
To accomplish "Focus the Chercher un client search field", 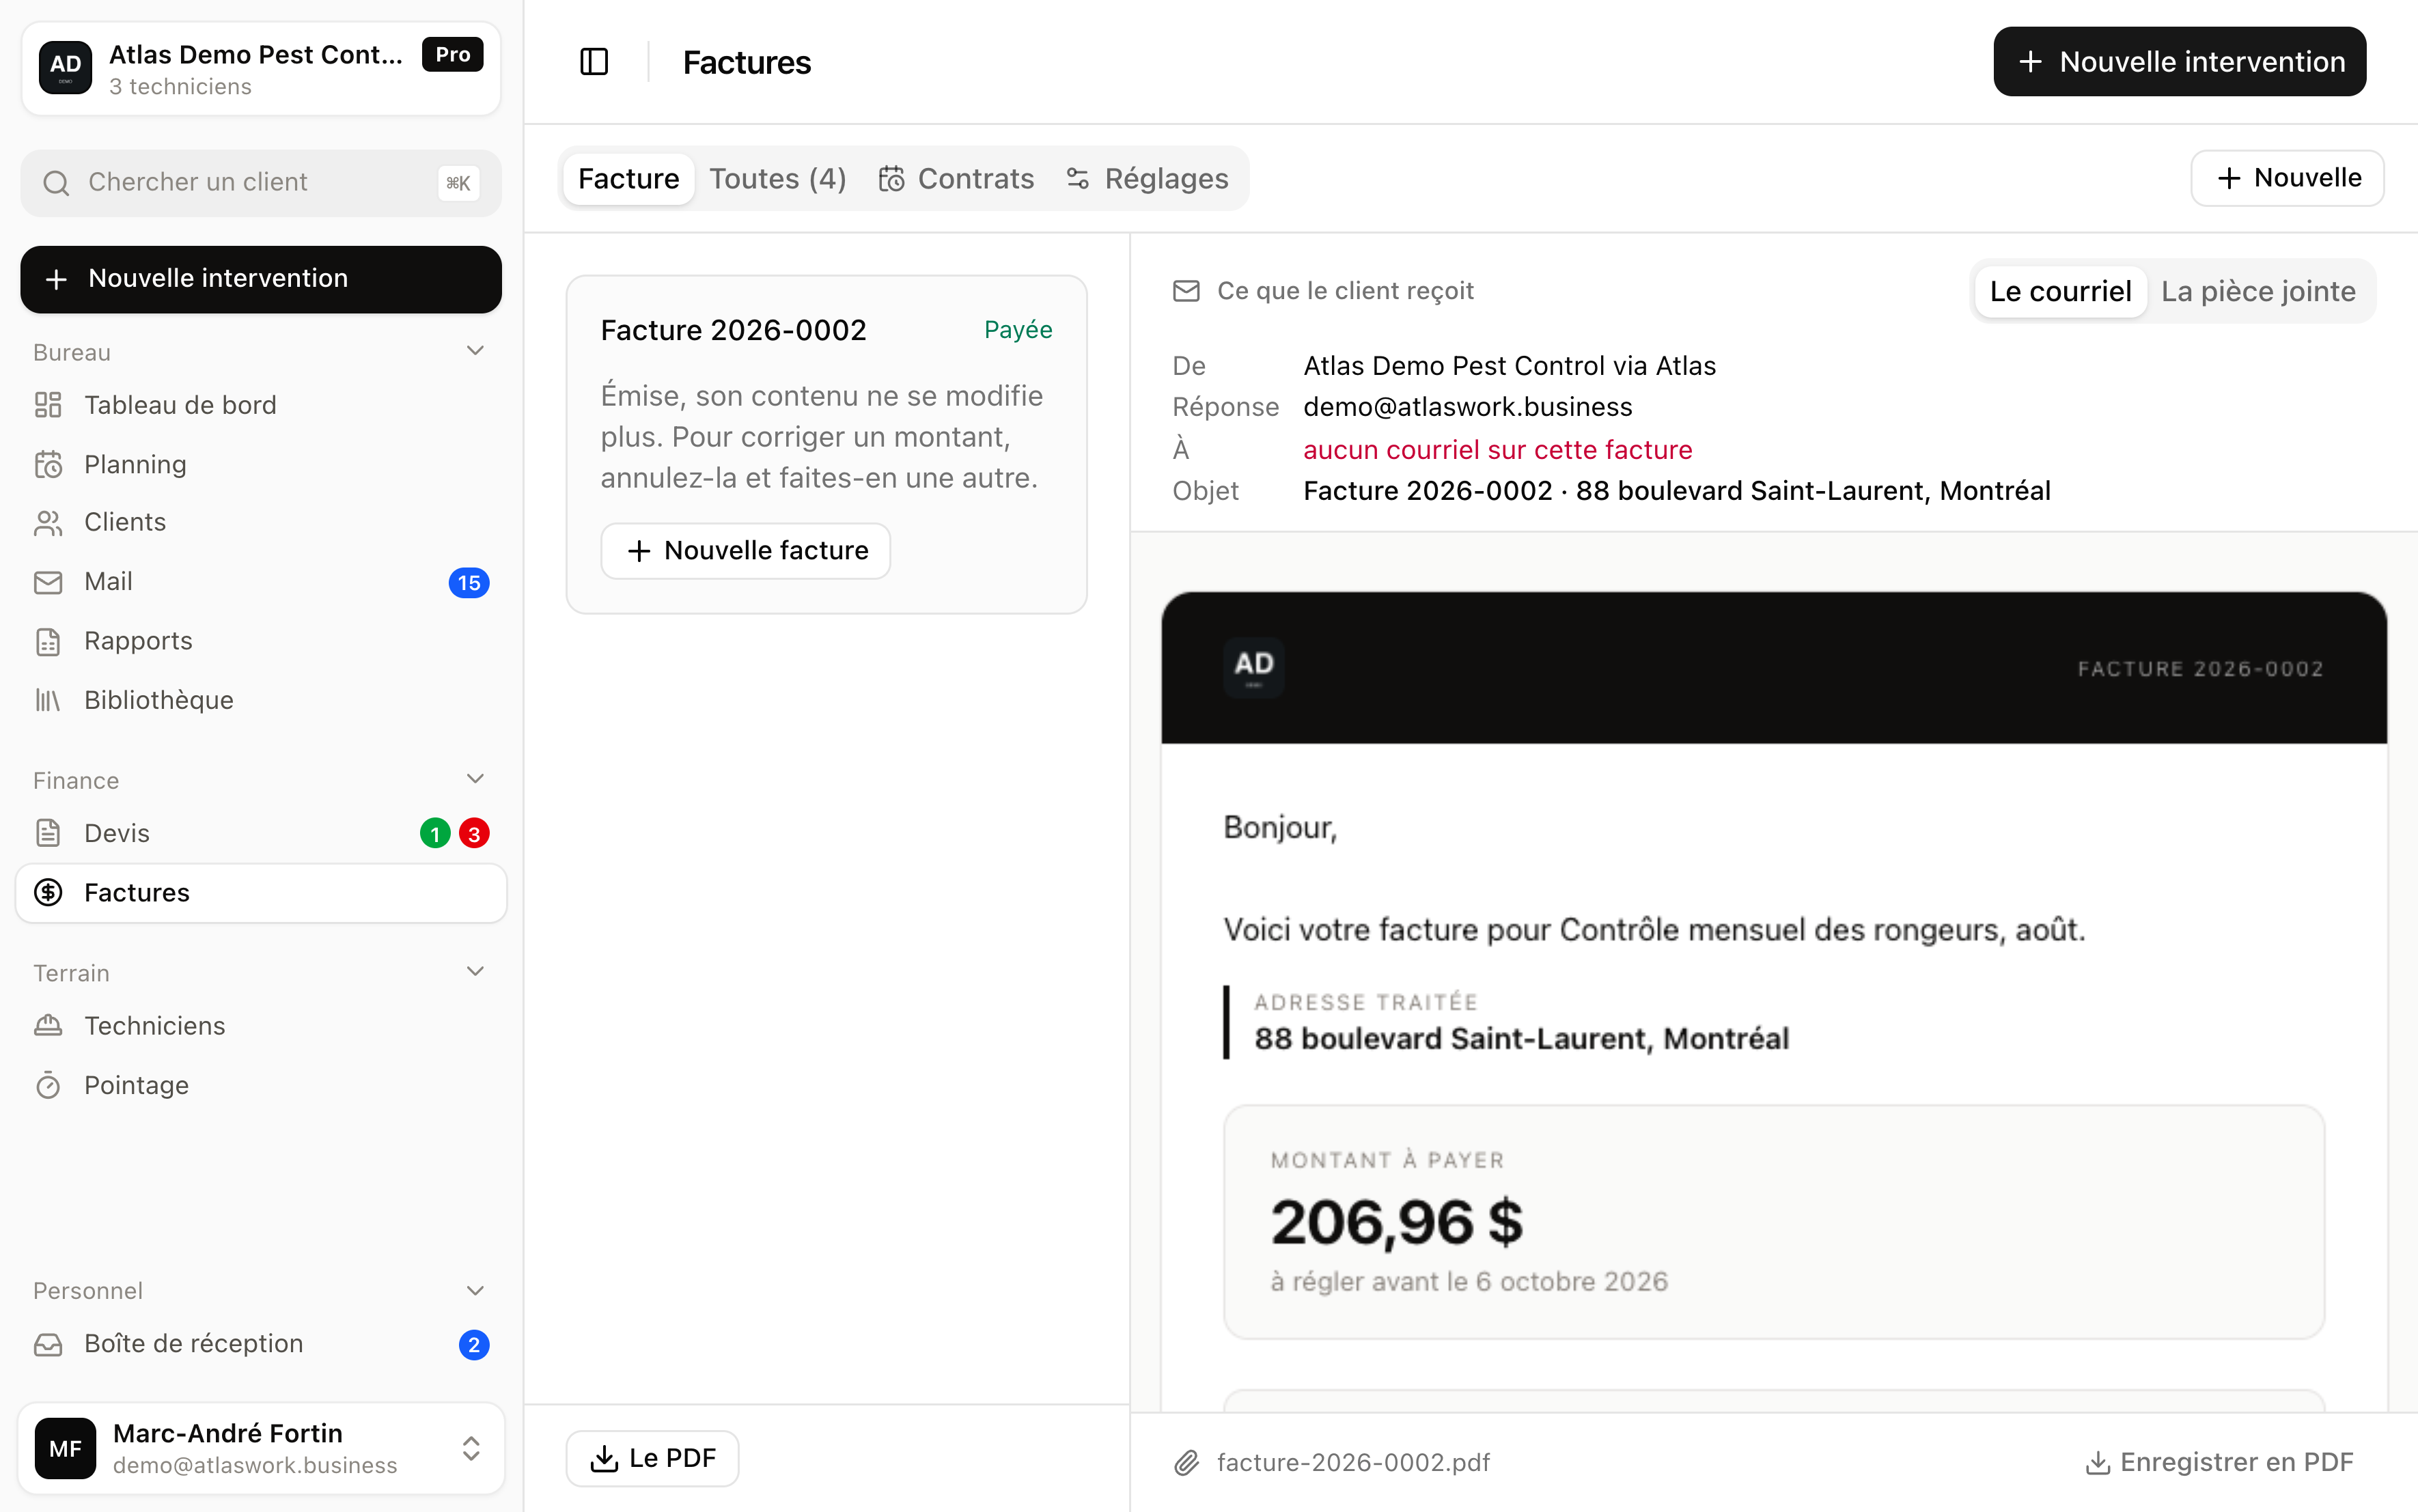I will [260, 183].
